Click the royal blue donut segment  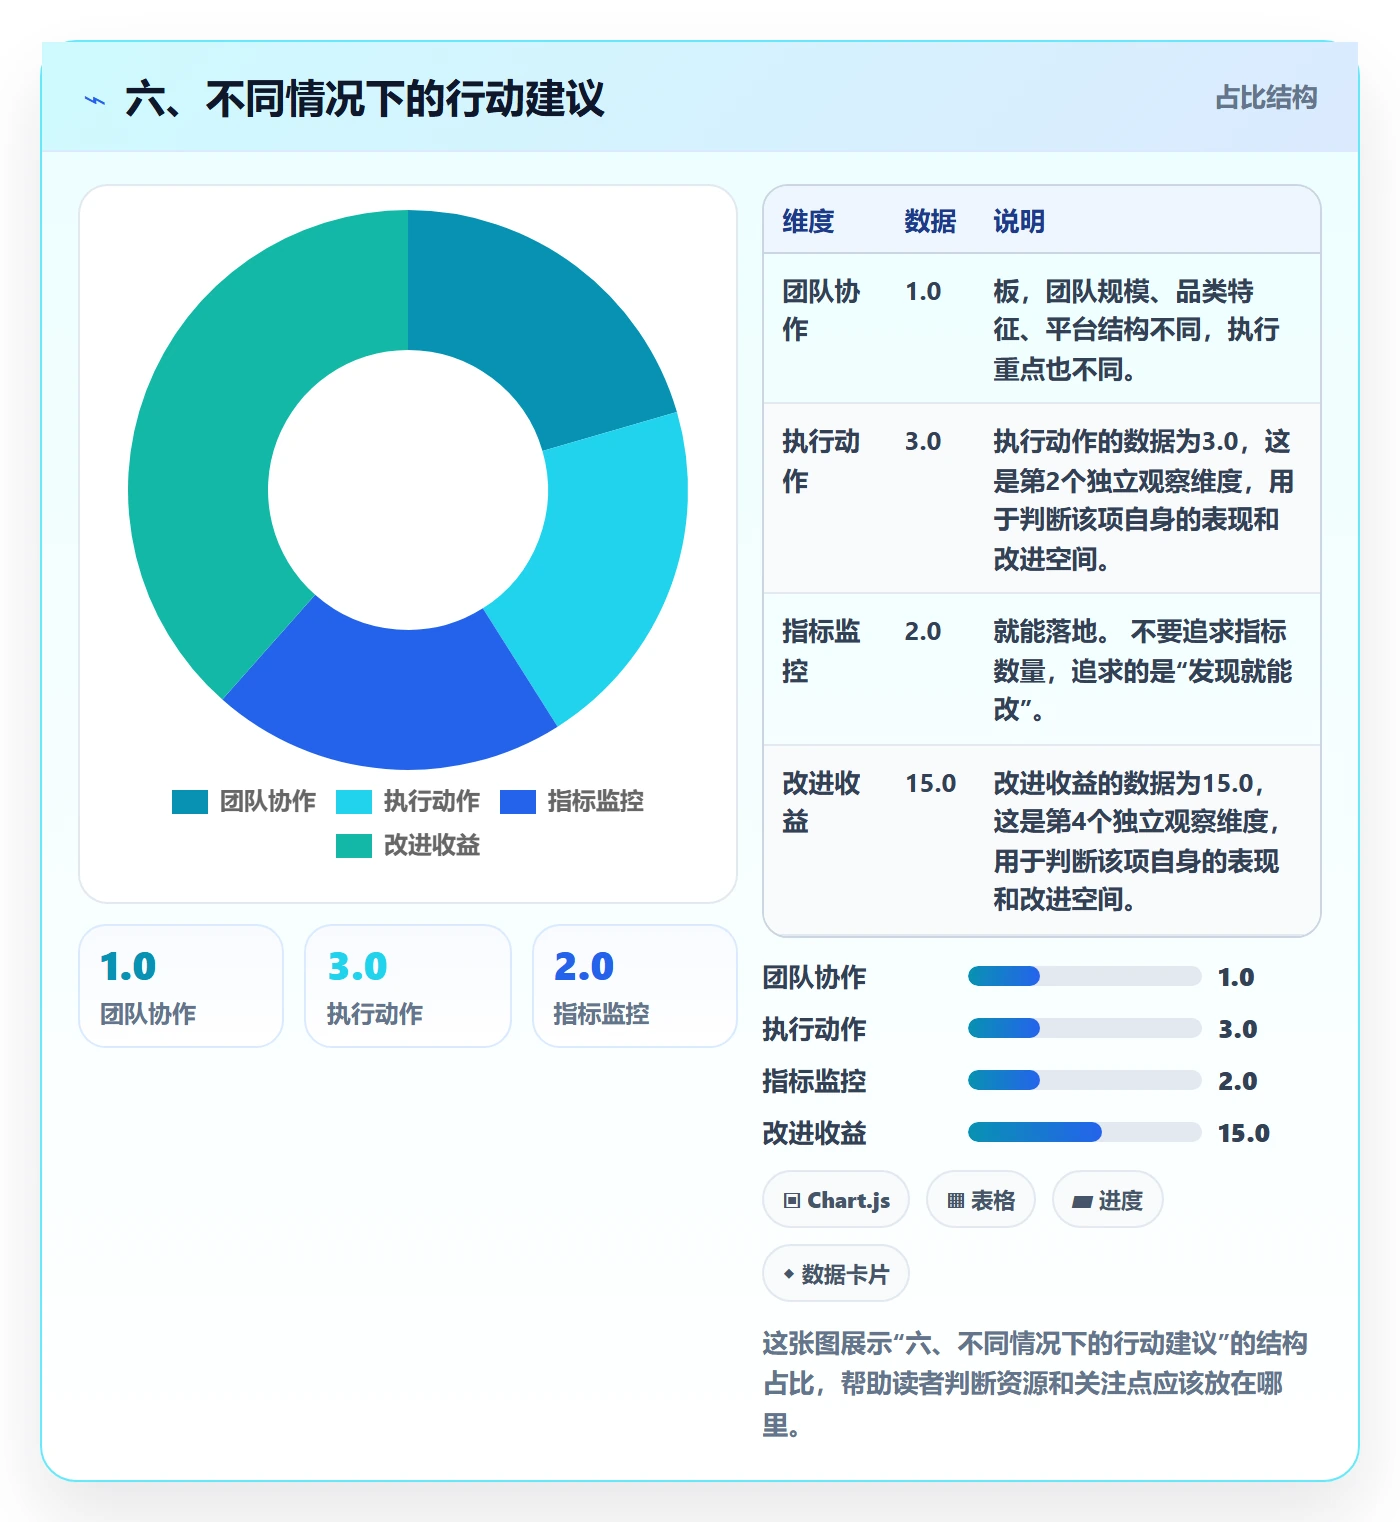(395, 696)
